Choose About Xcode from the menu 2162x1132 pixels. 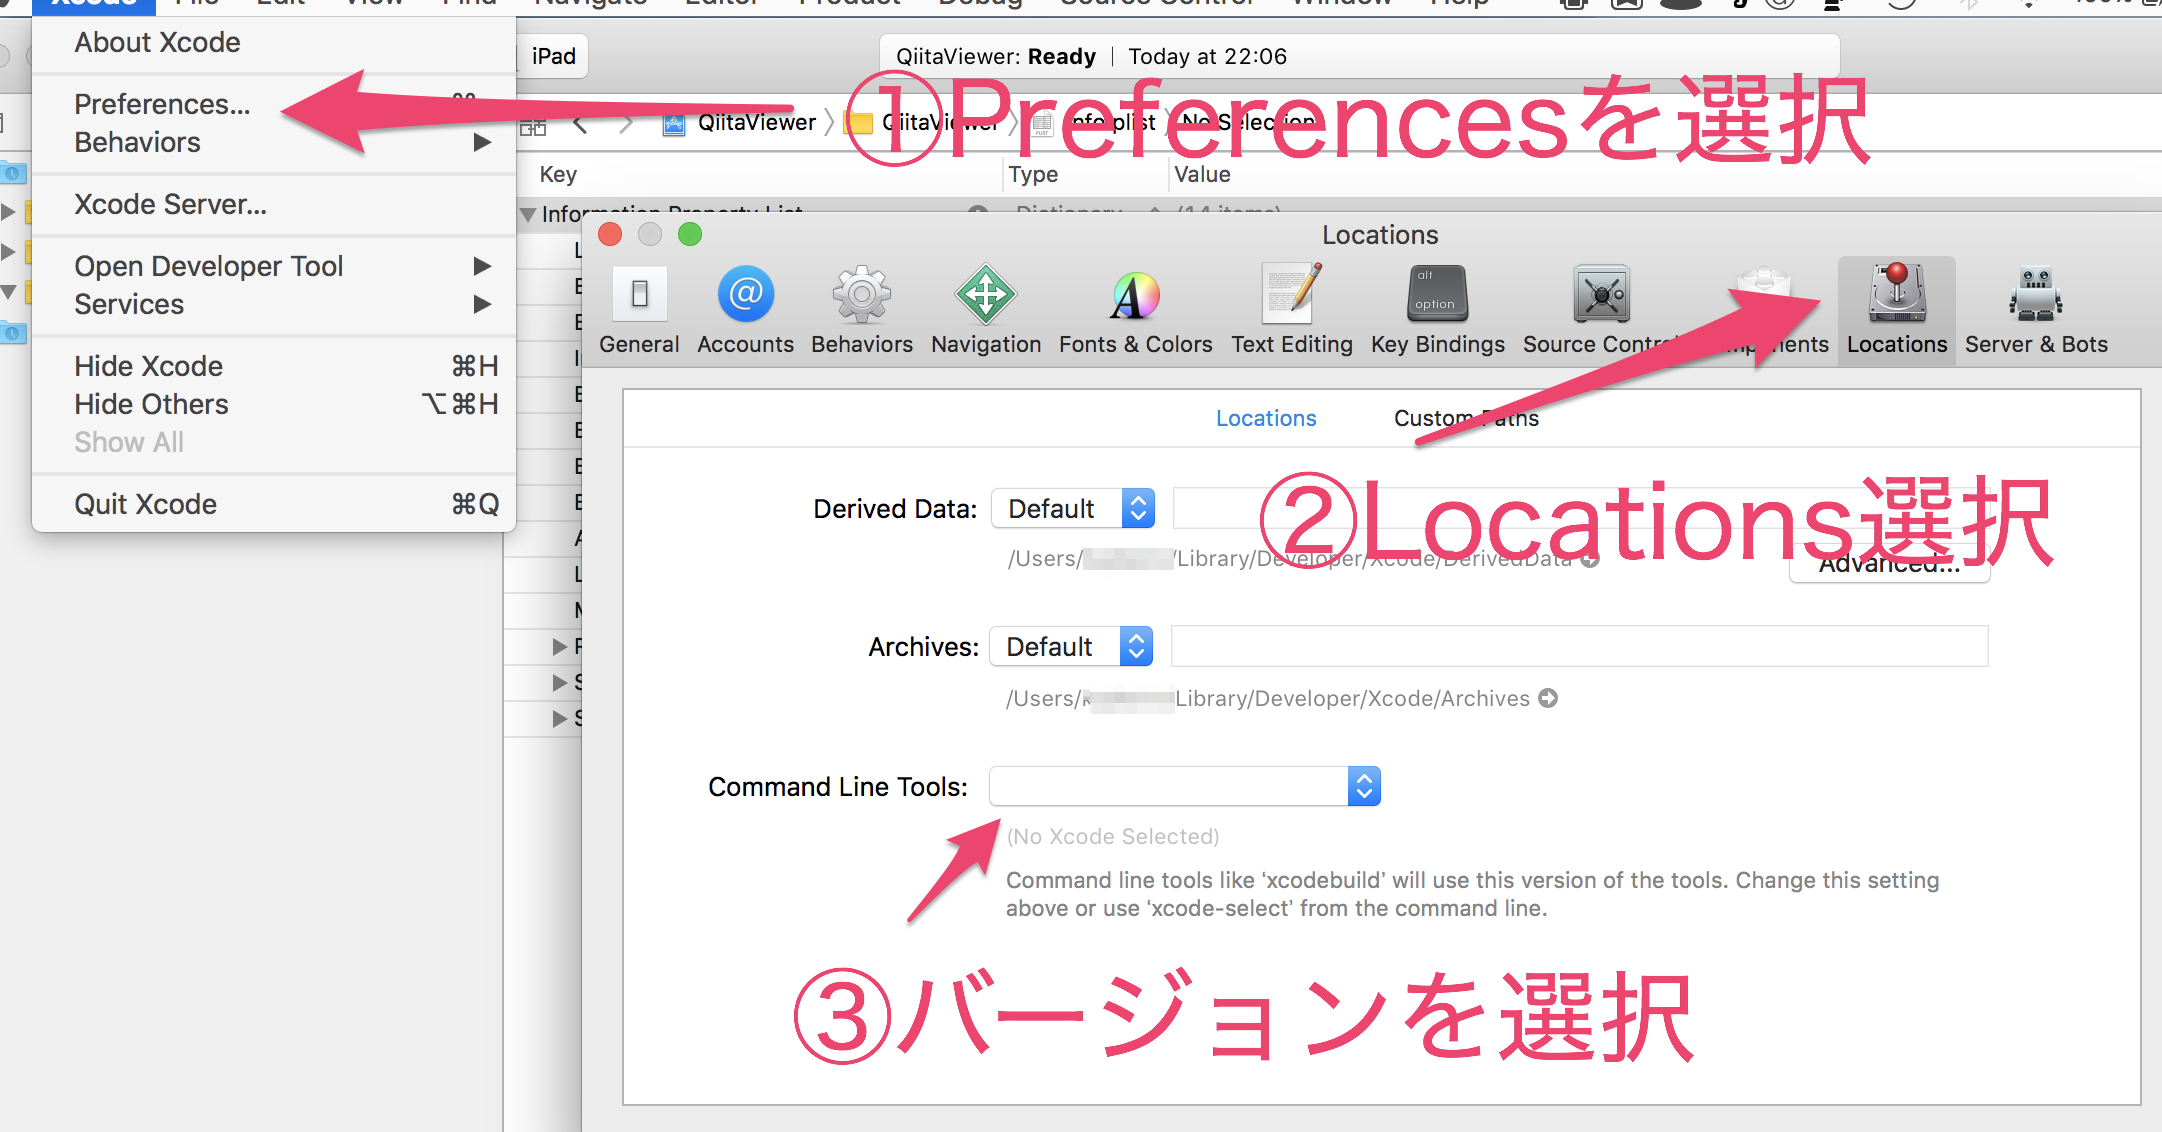pos(274,42)
